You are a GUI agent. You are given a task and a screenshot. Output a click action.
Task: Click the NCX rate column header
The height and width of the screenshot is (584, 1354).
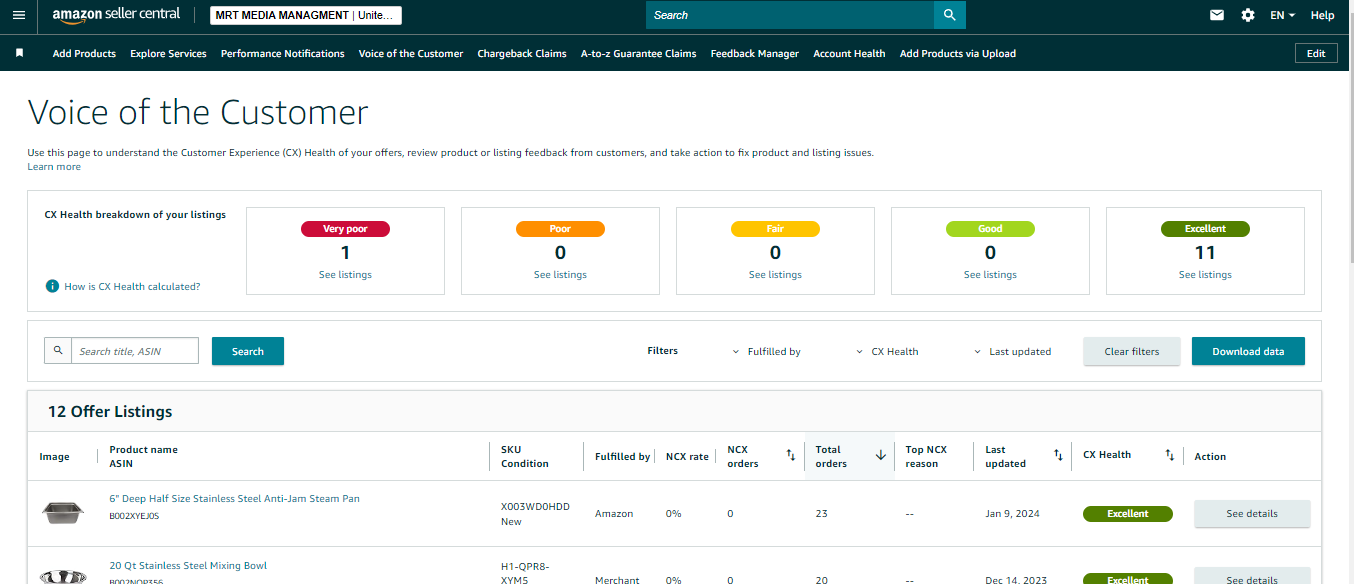pos(687,456)
